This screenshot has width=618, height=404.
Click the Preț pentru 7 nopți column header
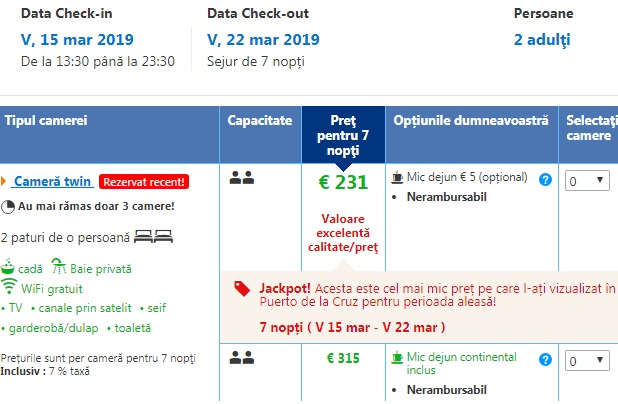tap(341, 134)
